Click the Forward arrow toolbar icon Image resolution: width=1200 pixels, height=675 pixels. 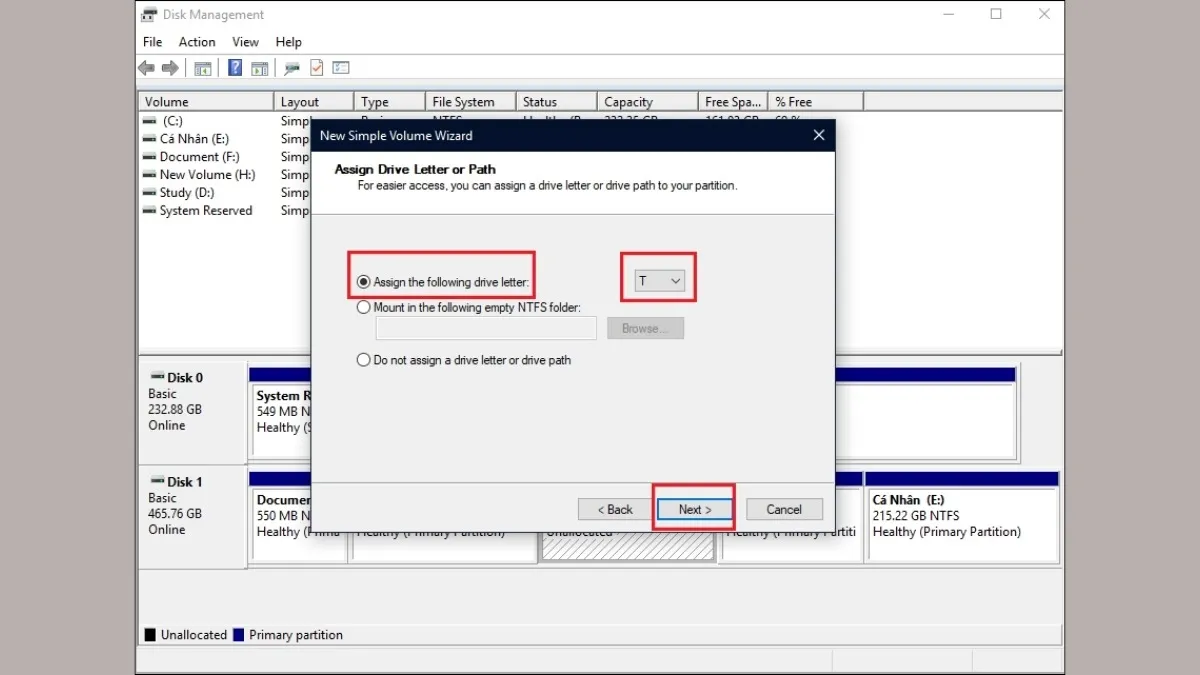(170, 68)
